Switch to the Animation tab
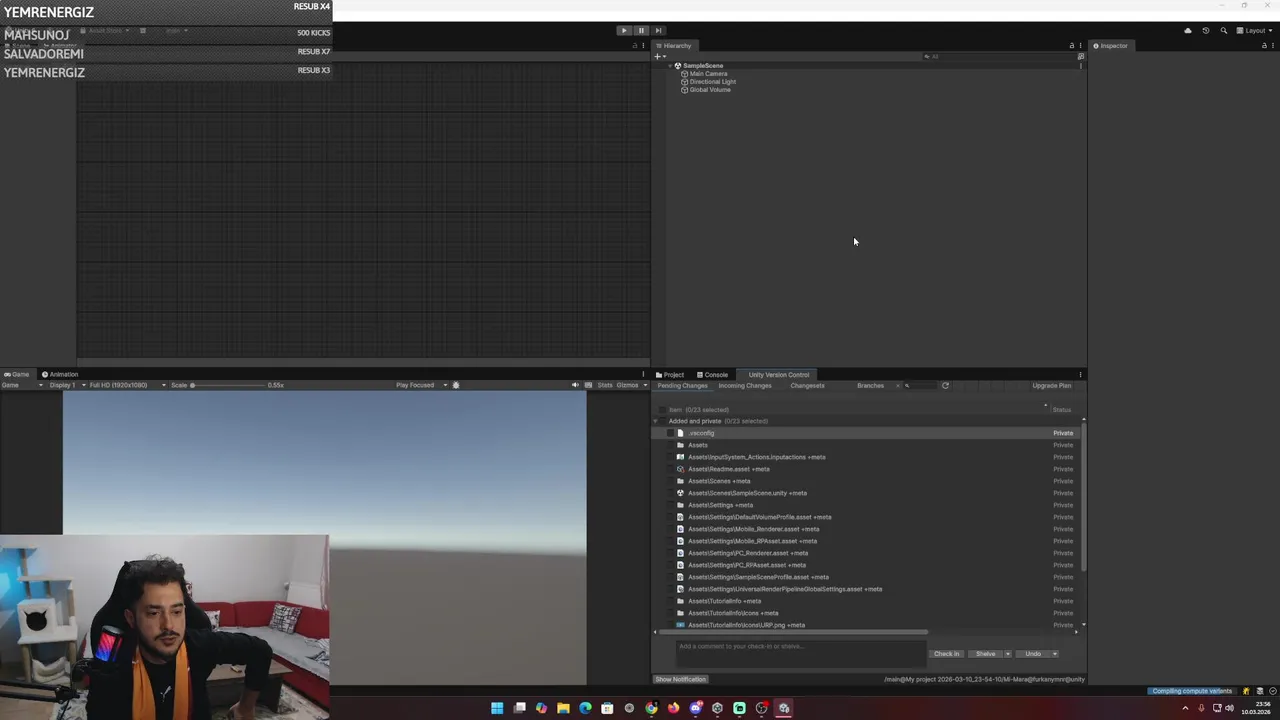The image size is (1280, 720). 60,374
